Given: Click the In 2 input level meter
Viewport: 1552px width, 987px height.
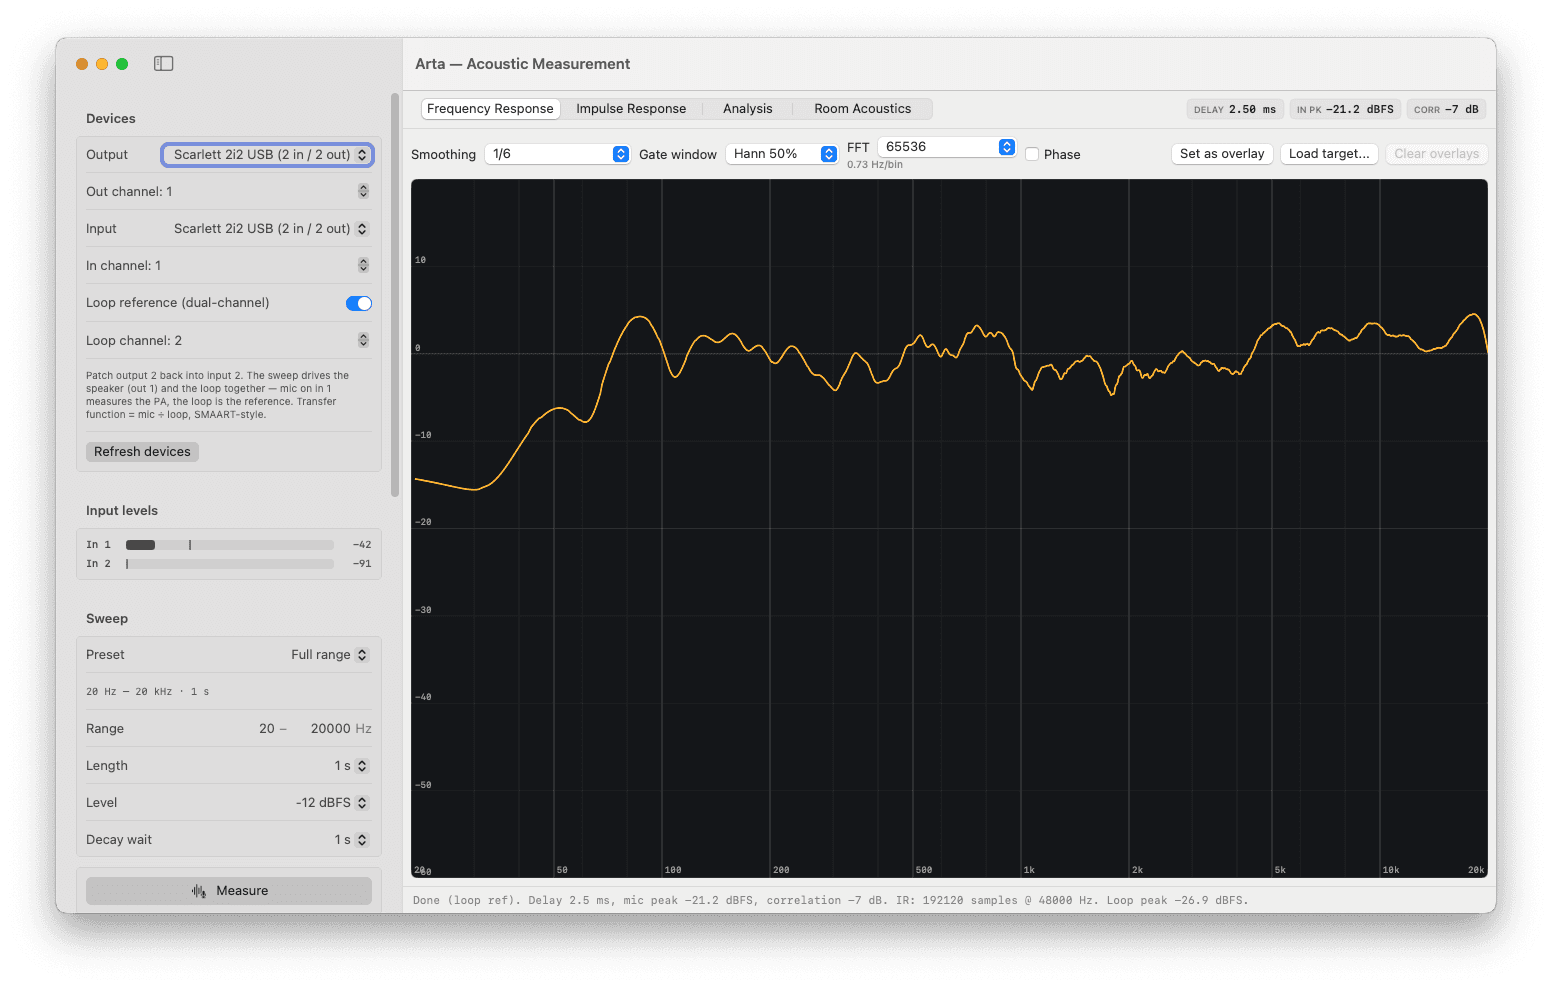Looking at the screenshot, I should click(229, 564).
